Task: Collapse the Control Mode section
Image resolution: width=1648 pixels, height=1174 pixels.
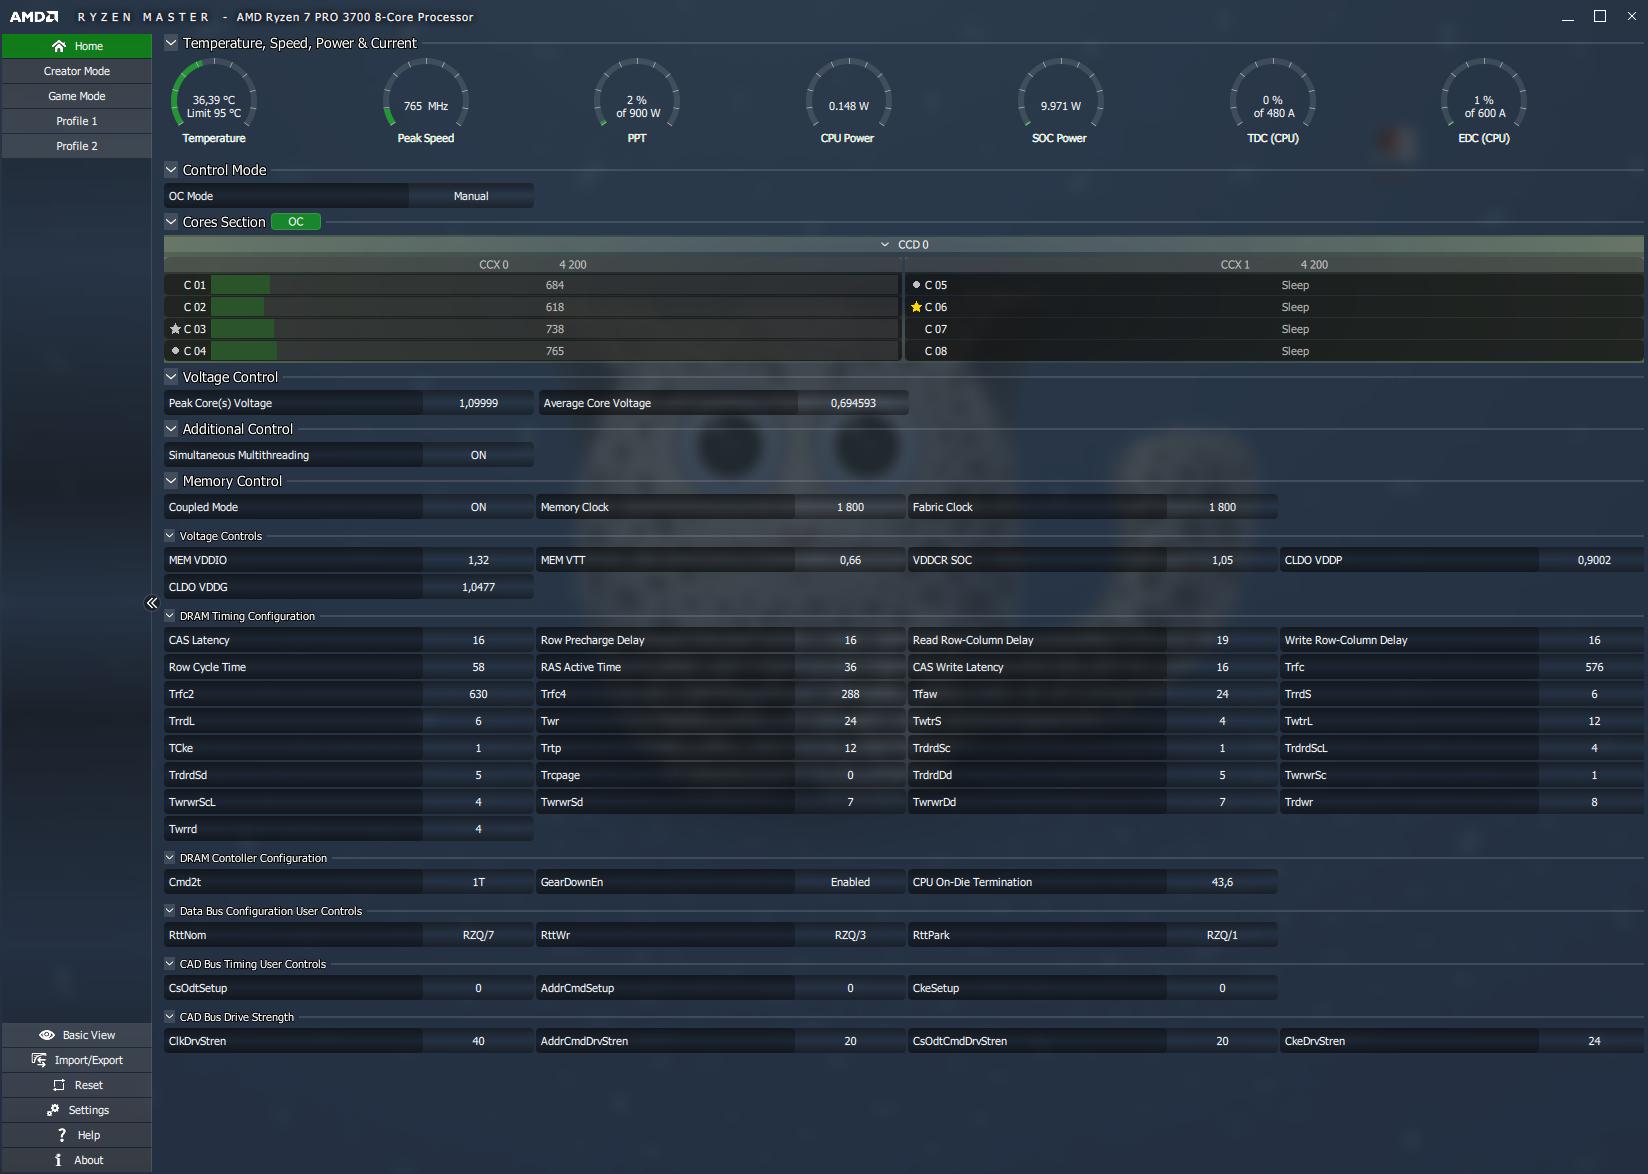Action: pos(171,170)
